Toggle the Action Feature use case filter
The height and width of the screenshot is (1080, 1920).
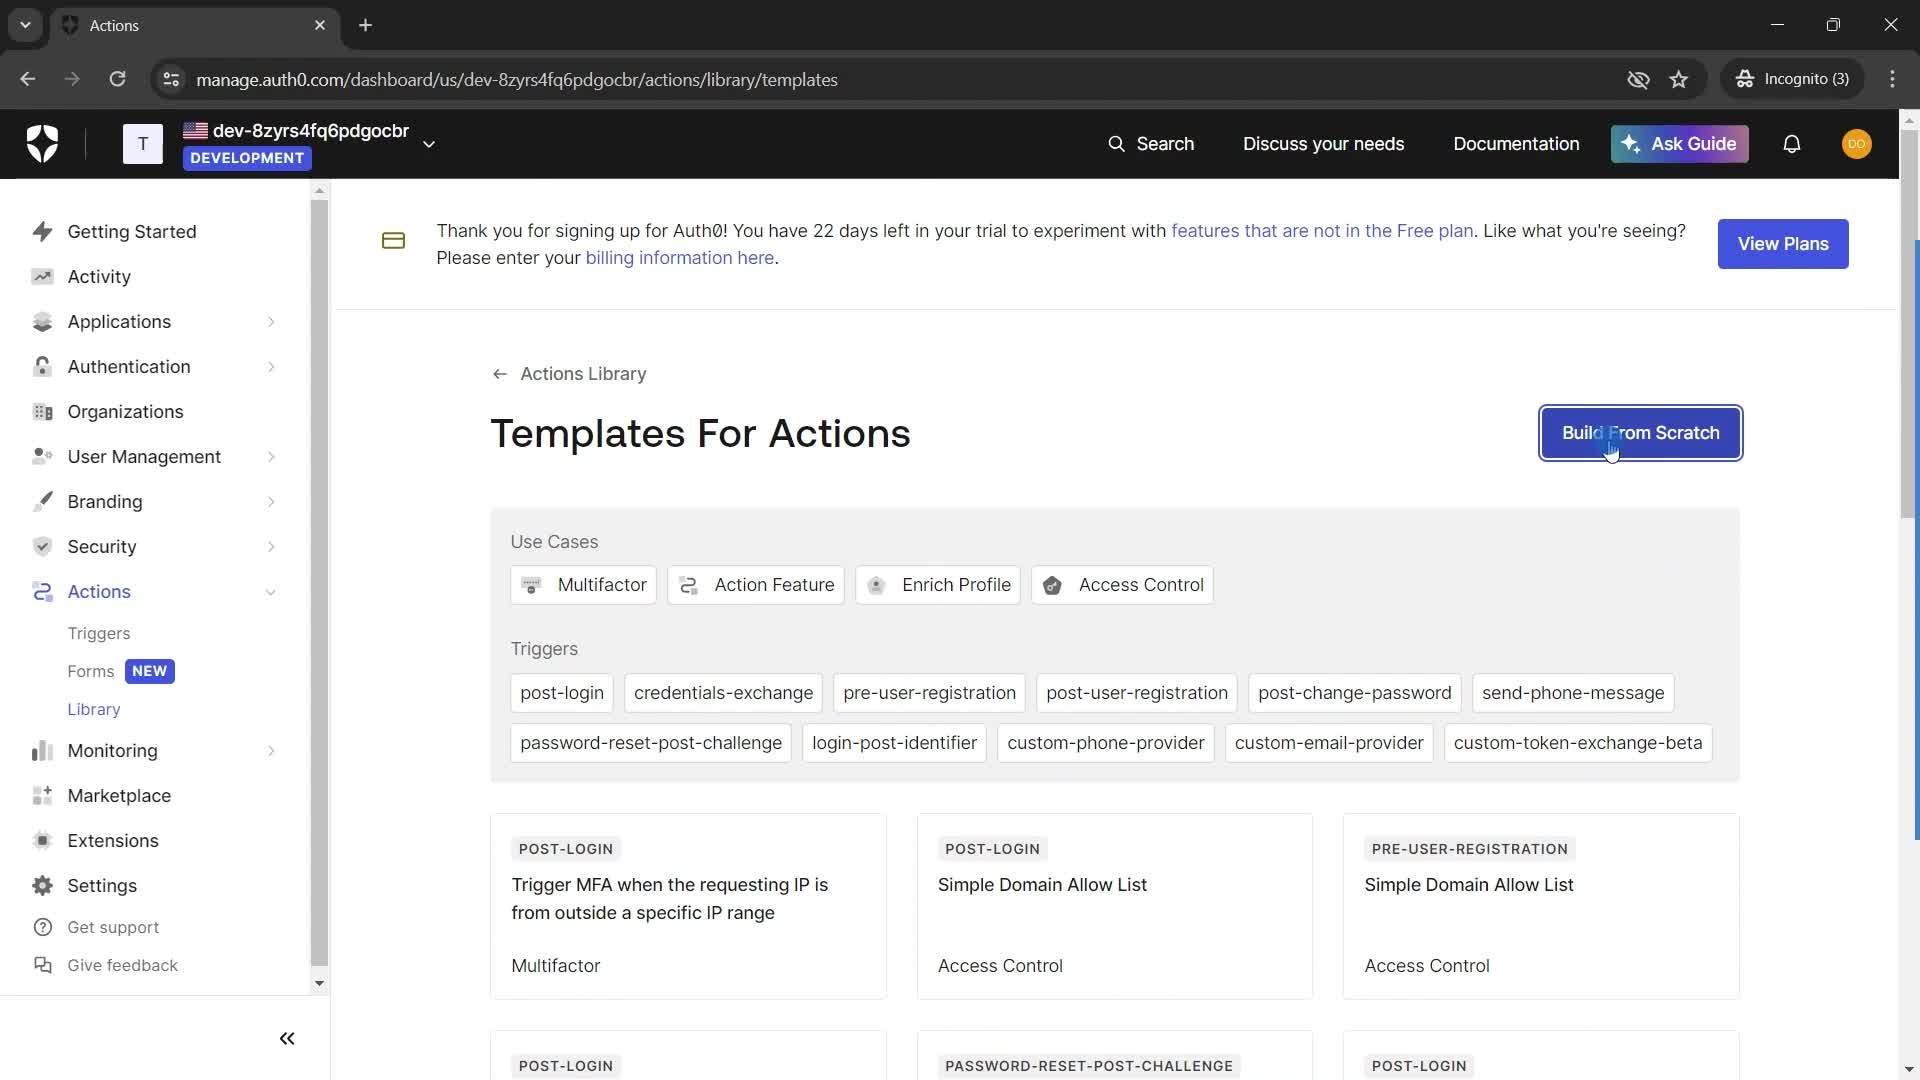[x=756, y=586]
